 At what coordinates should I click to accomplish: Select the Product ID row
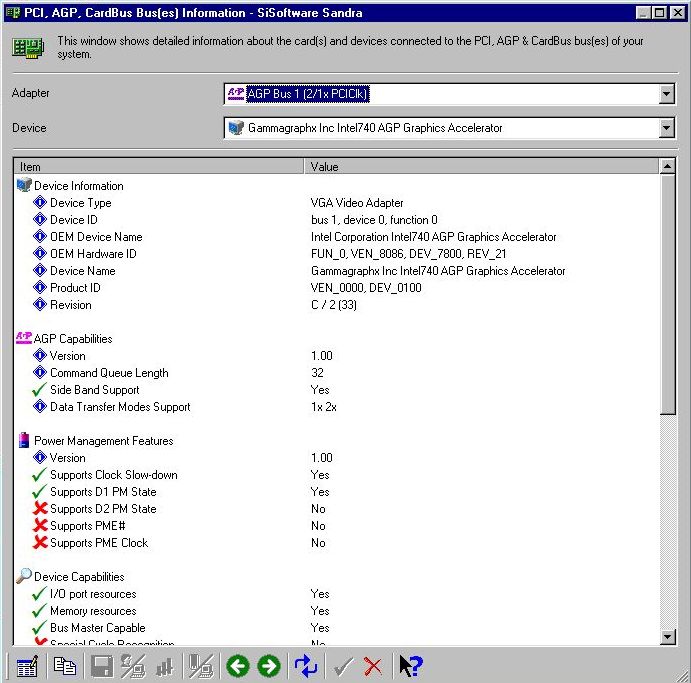[337, 288]
